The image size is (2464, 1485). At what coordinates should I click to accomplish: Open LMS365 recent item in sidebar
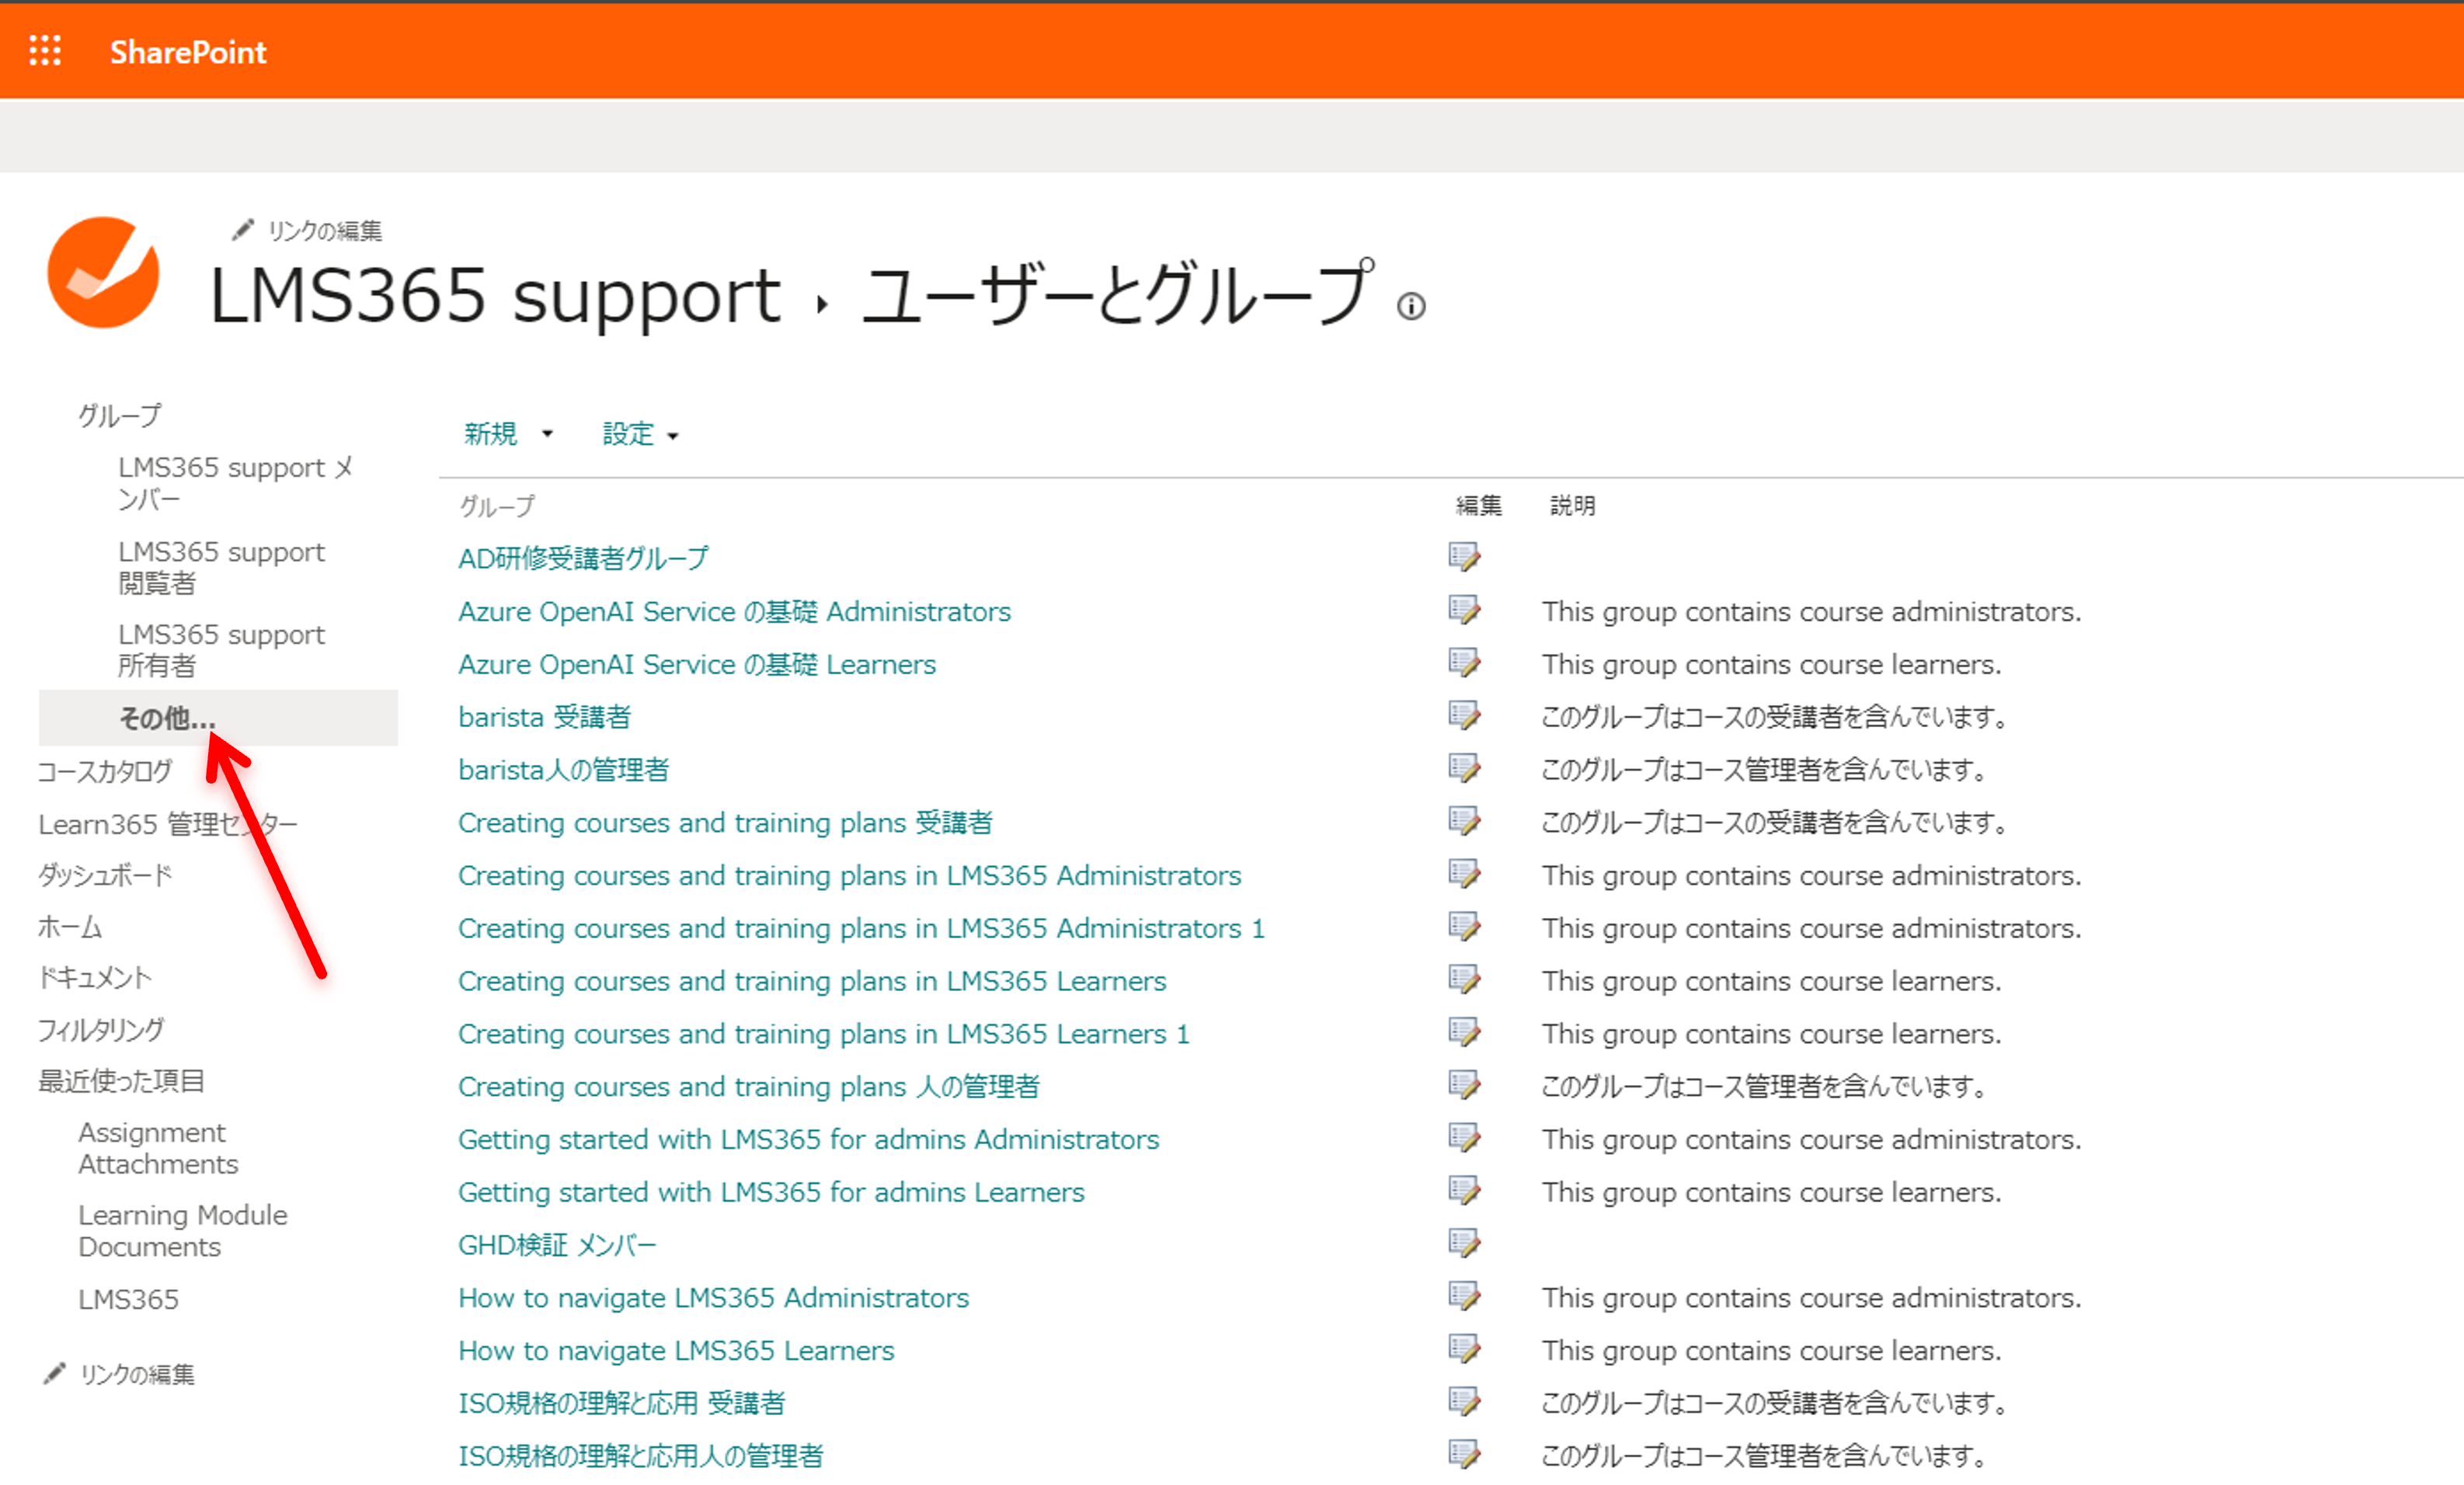pos(128,1299)
